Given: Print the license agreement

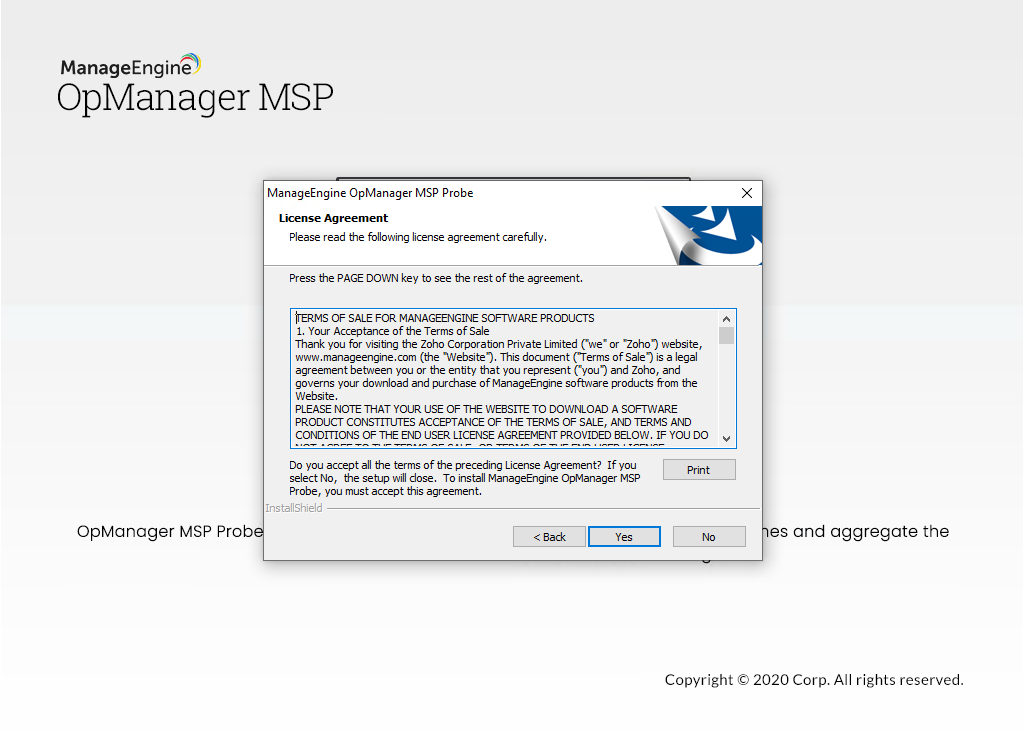Looking at the screenshot, I should pyautogui.click(x=698, y=469).
